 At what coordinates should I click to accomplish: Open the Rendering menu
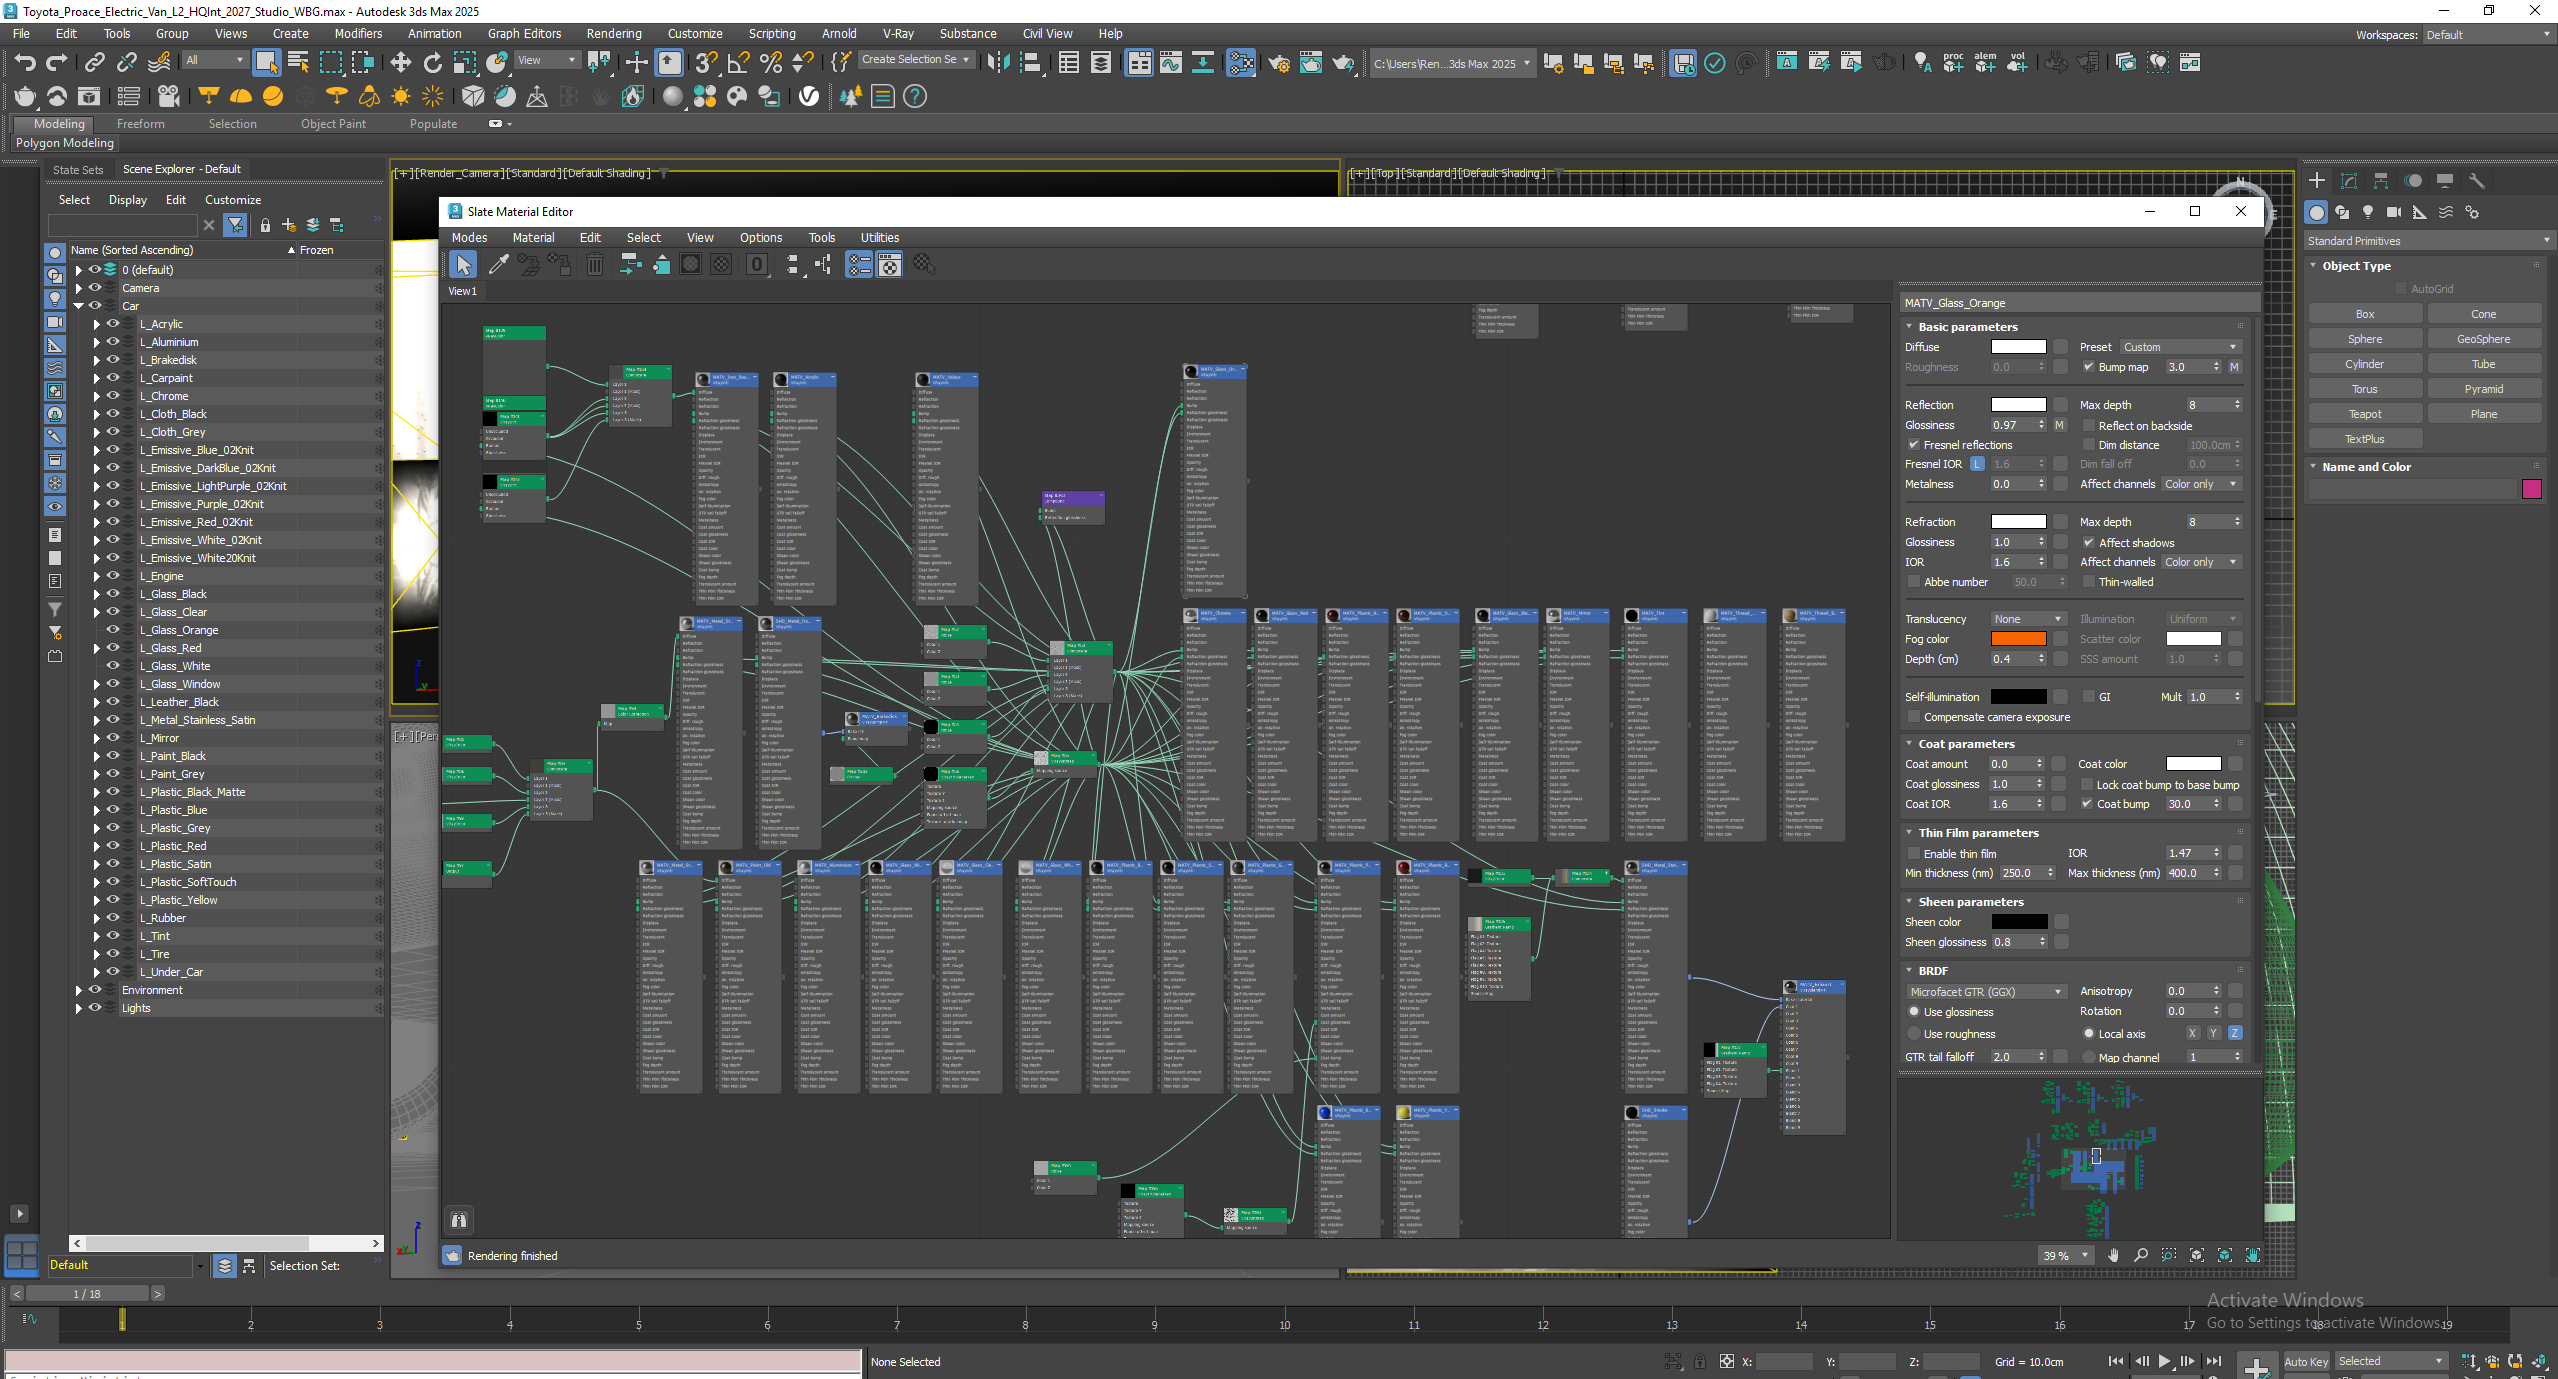613,34
